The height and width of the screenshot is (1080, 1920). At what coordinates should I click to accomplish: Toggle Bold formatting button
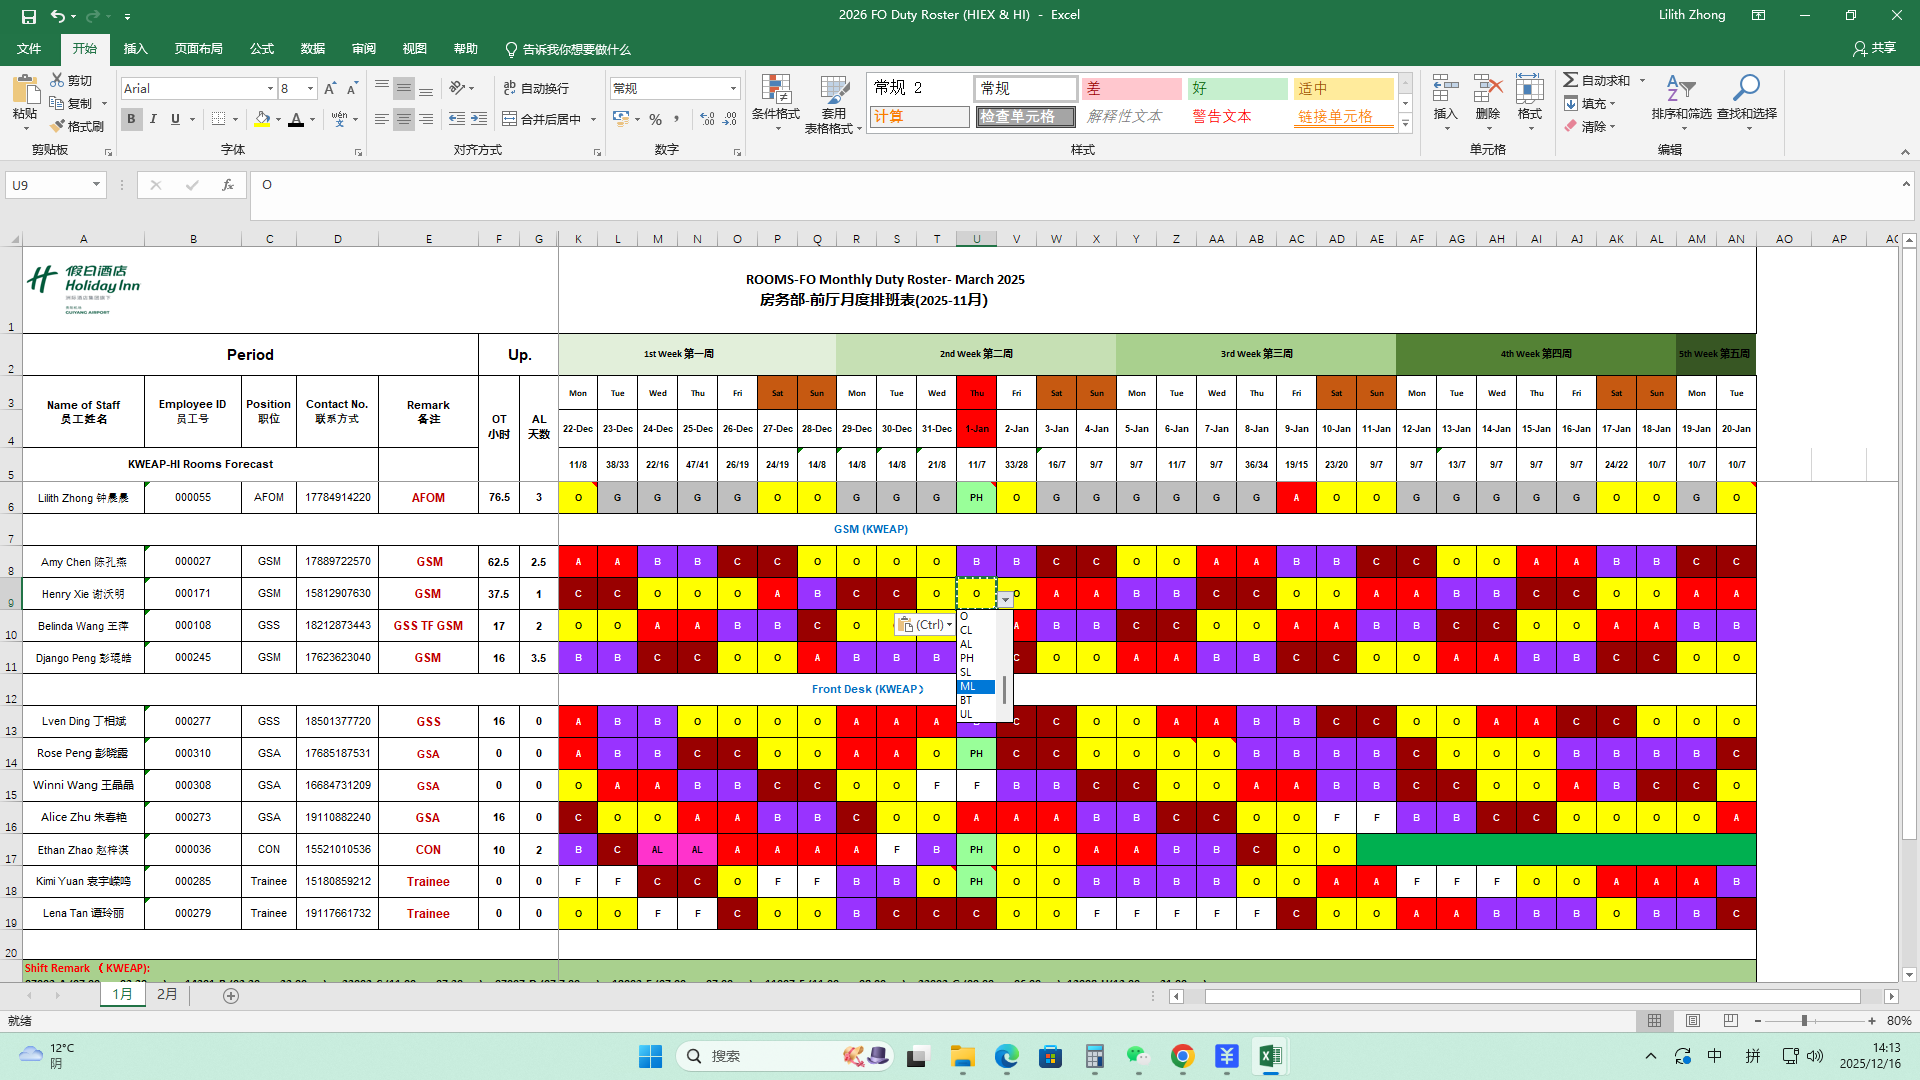pos(131,119)
